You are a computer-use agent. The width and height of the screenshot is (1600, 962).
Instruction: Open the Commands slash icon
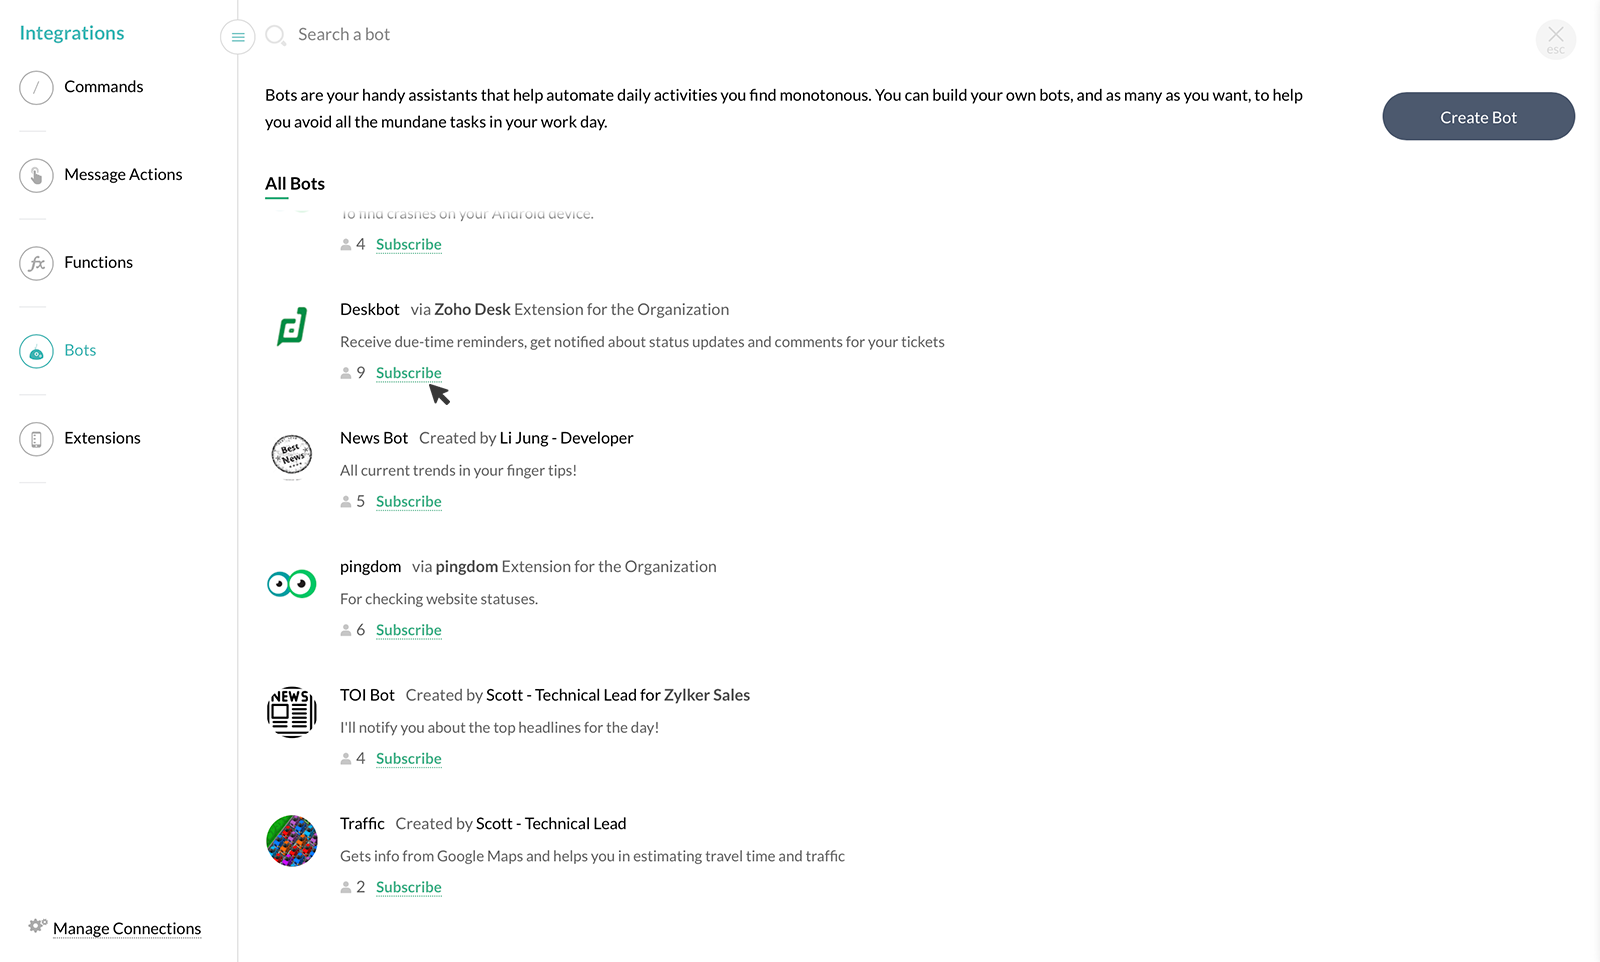pyautogui.click(x=36, y=88)
